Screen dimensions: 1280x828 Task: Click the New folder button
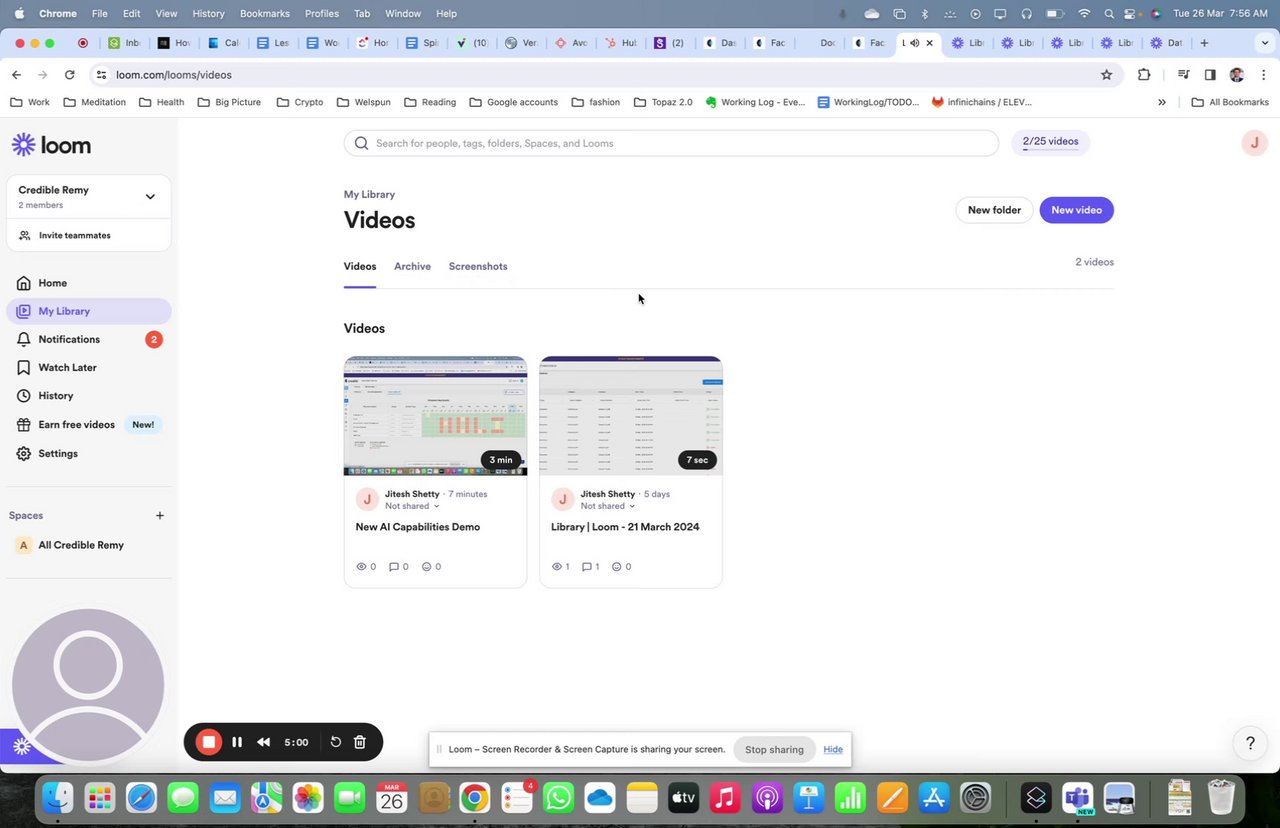click(994, 210)
